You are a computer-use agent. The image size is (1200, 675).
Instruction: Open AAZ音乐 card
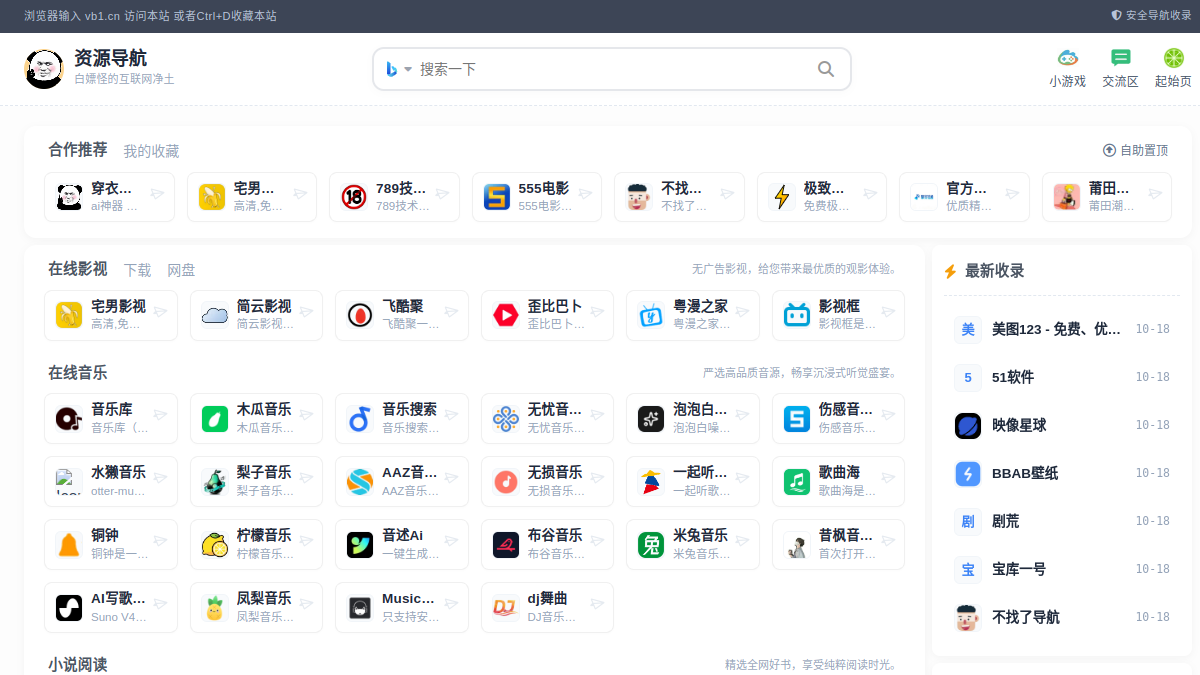[x=402, y=481]
